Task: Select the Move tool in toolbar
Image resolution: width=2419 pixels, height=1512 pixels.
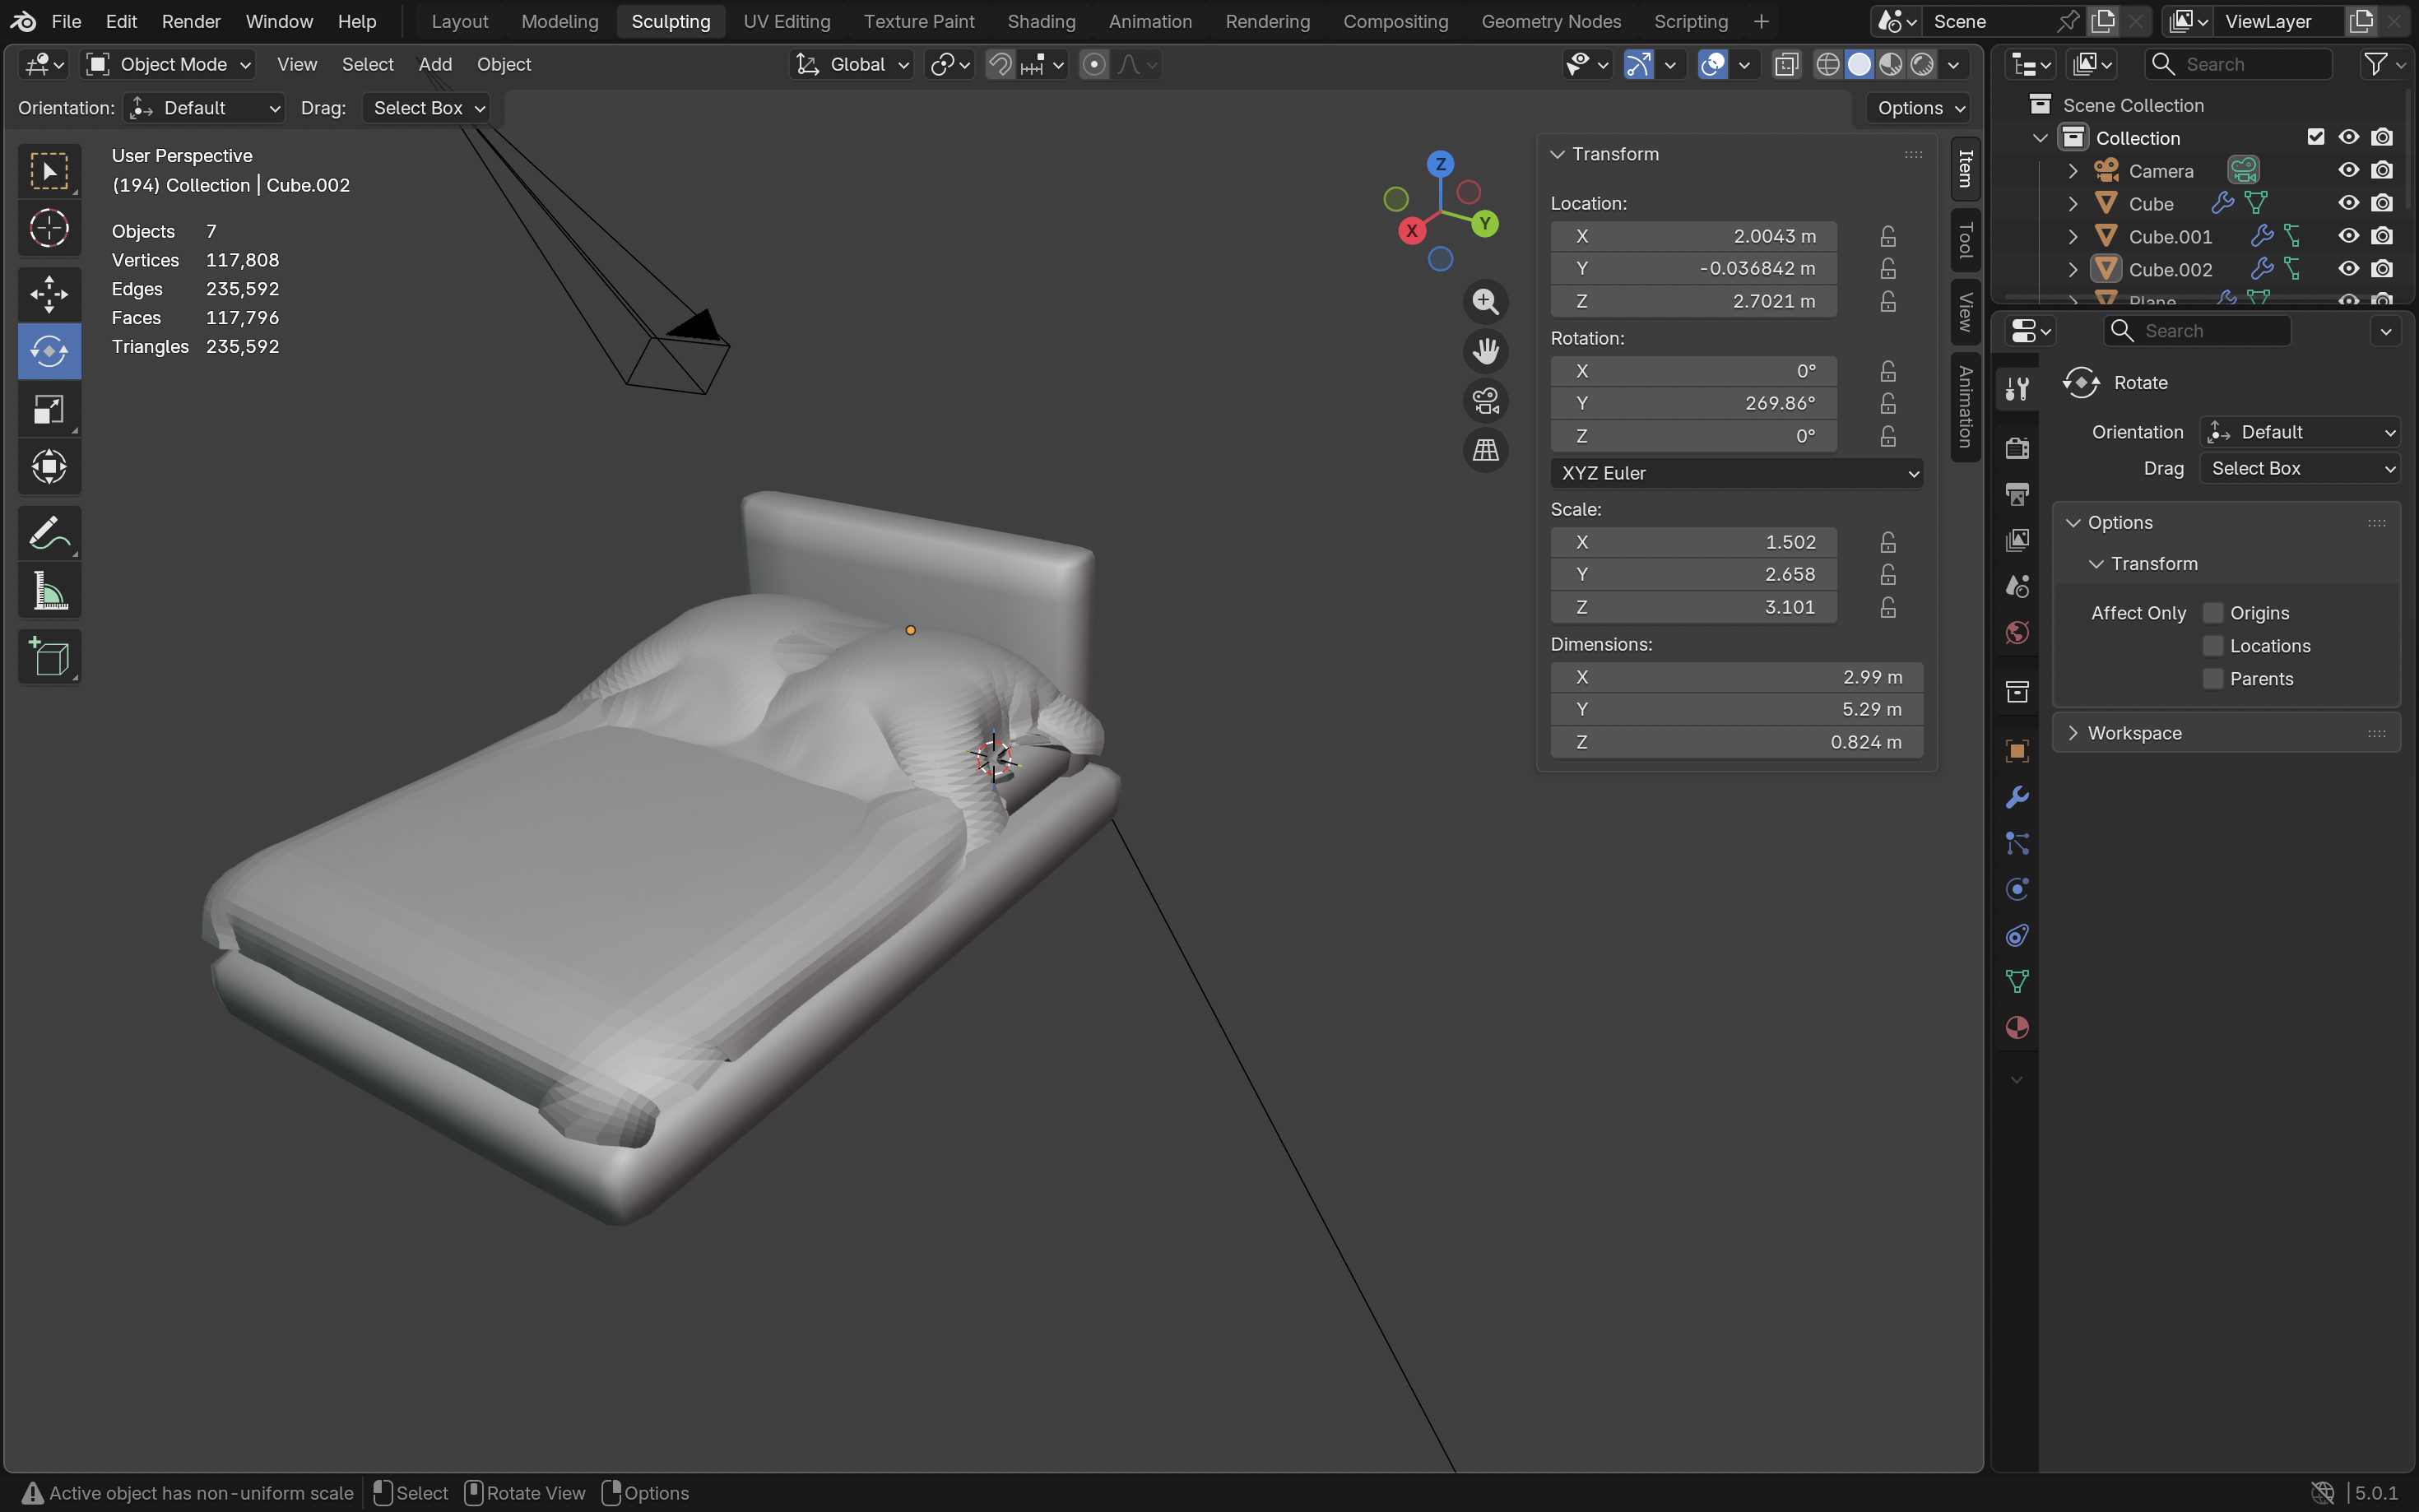Action: [48, 294]
